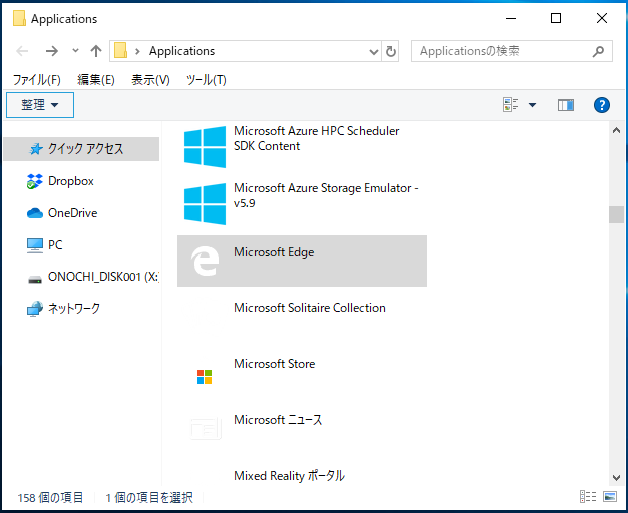Expand the view options dropdown arrow
Image resolution: width=628 pixels, height=513 pixels.
point(532,105)
